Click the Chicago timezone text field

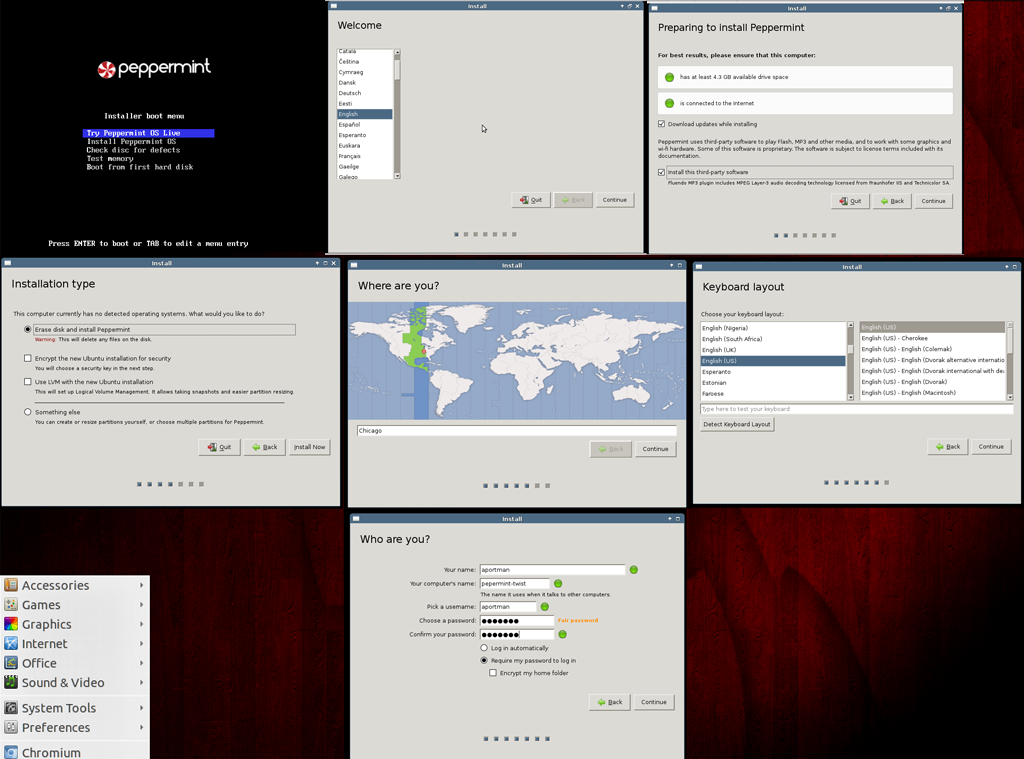[x=516, y=431]
